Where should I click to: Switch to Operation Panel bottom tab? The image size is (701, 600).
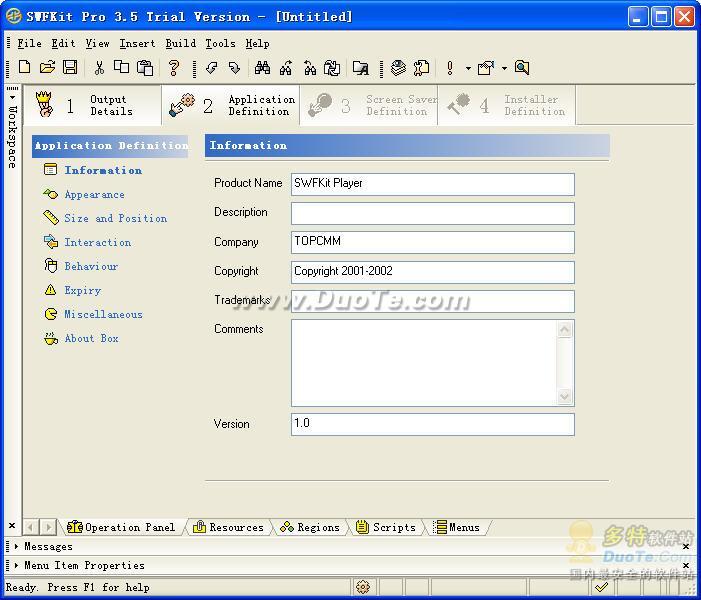click(121, 528)
